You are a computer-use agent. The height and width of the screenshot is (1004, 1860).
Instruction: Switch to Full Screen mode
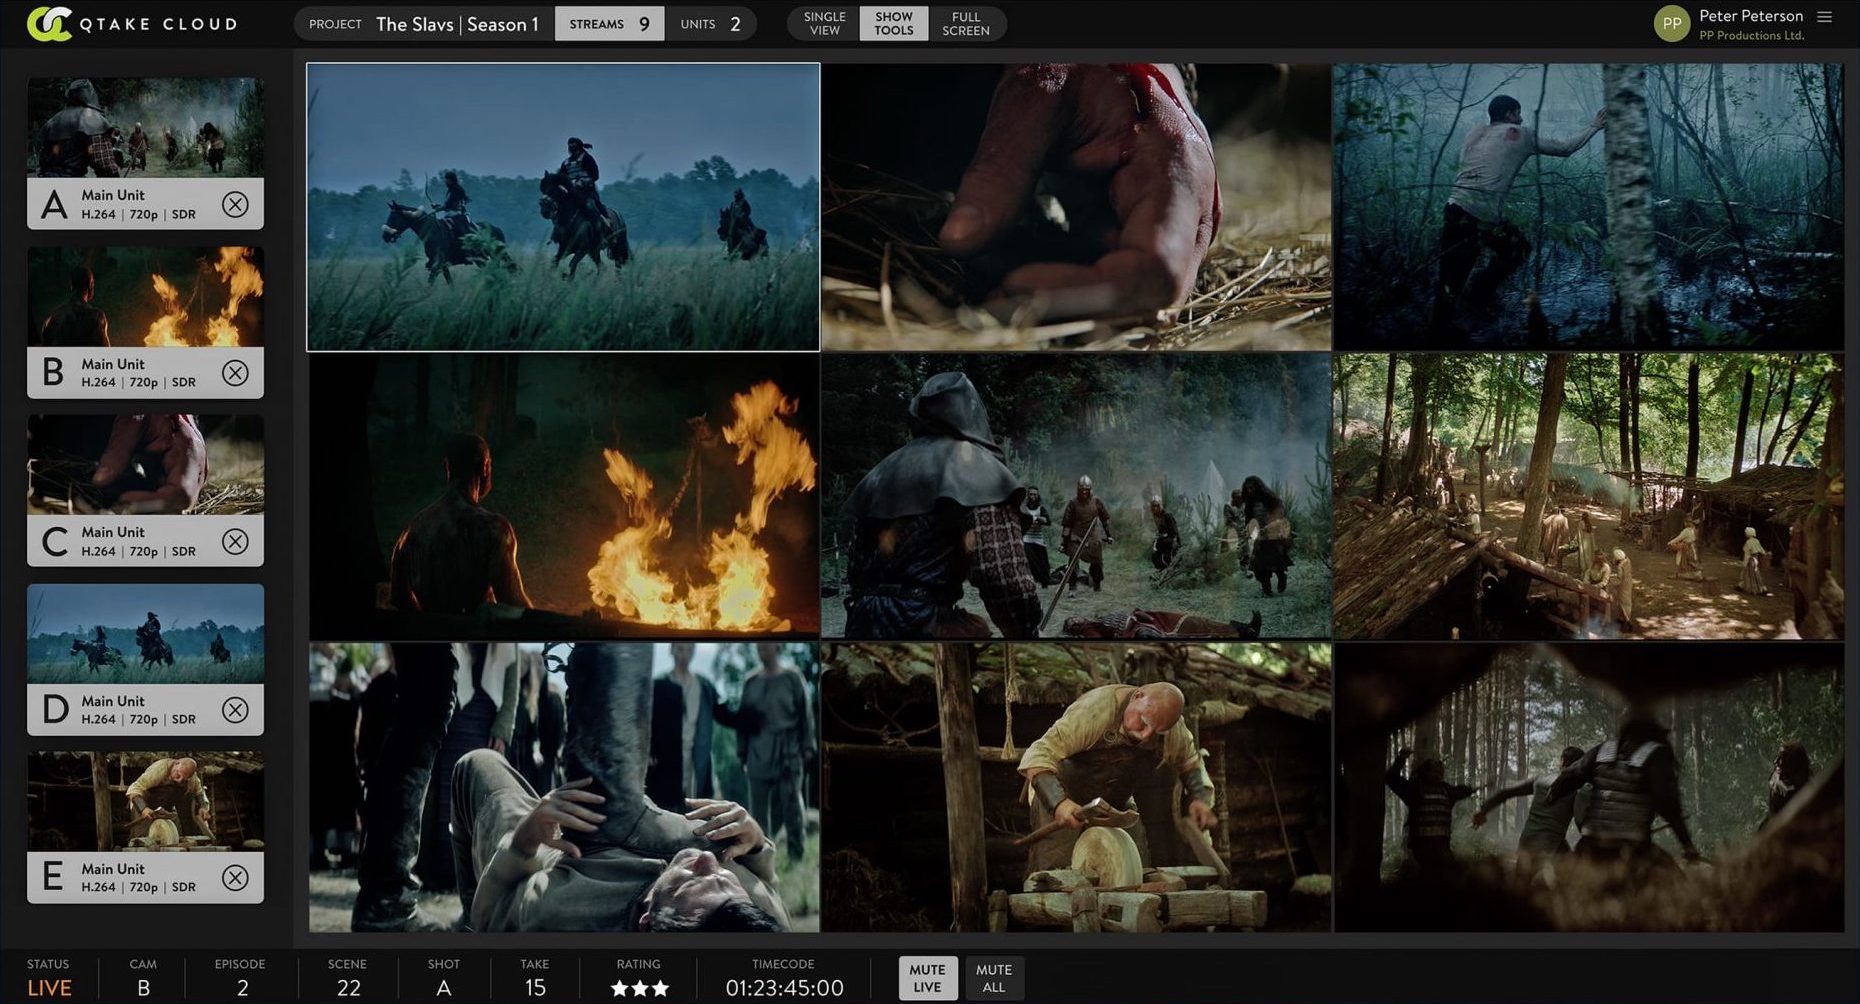click(x=965, y=24)
